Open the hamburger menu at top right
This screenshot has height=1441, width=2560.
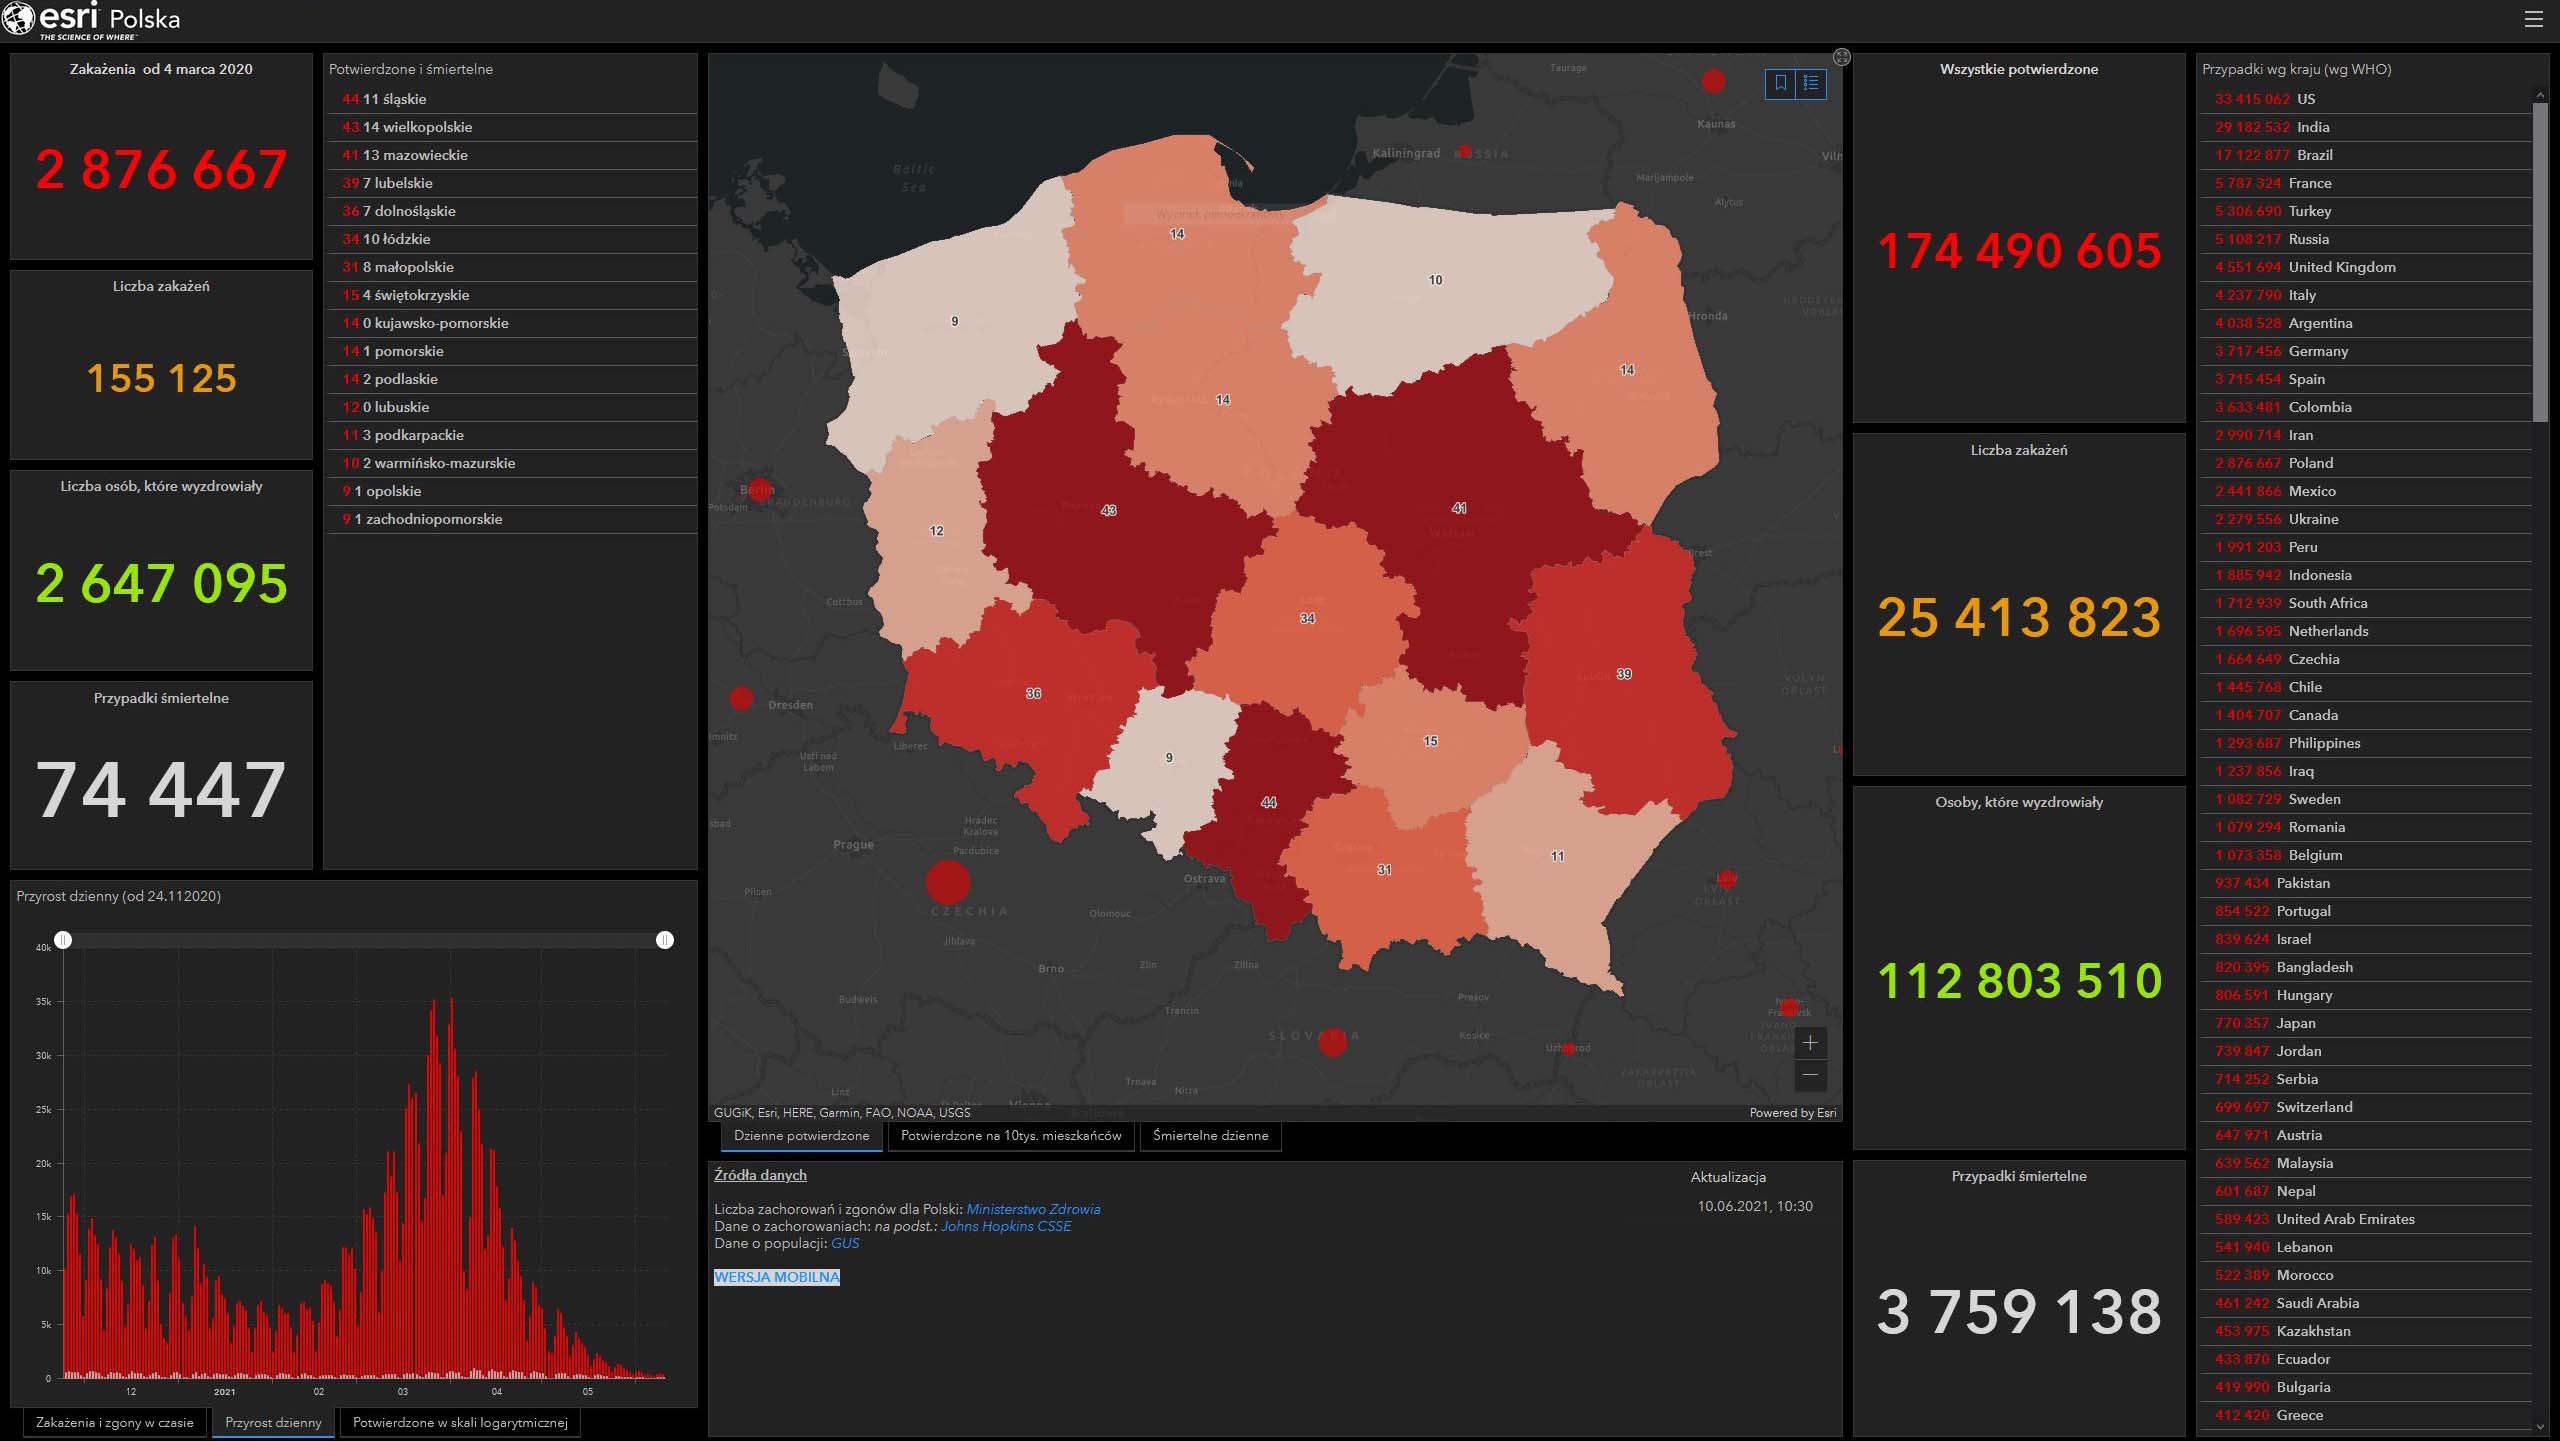(2533, 19)
